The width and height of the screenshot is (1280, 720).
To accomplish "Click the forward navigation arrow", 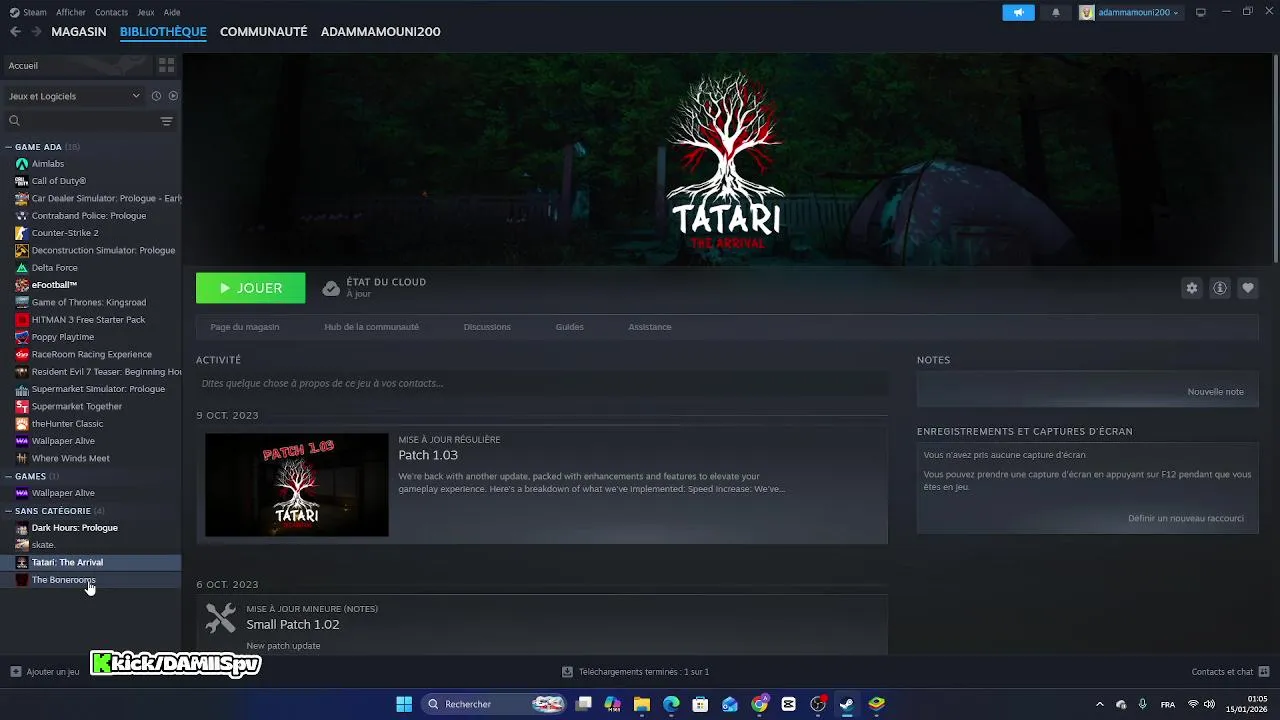I will coord(36,32).
